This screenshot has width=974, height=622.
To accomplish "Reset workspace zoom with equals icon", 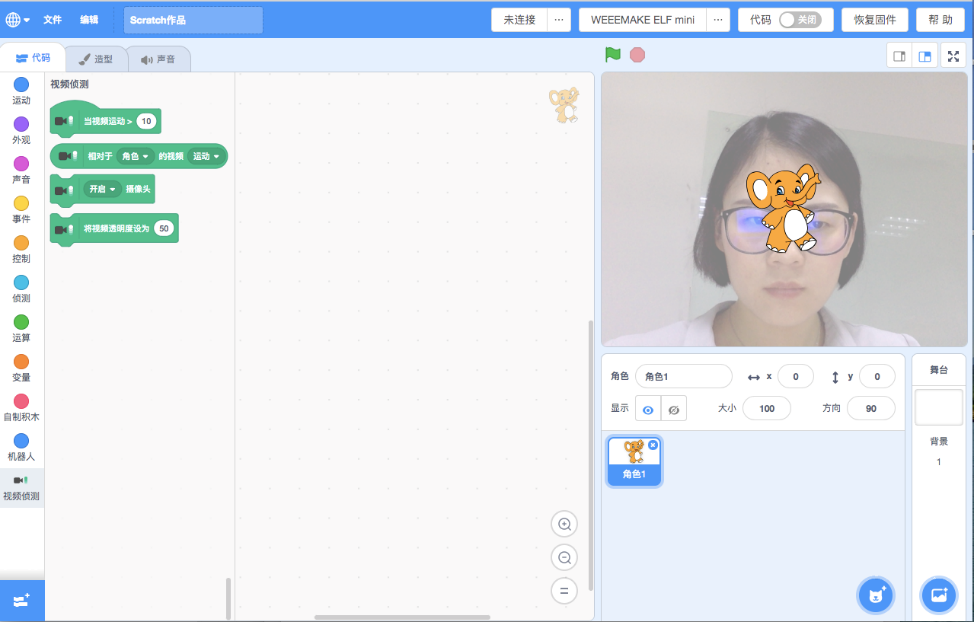I will (x=564, y=591).
